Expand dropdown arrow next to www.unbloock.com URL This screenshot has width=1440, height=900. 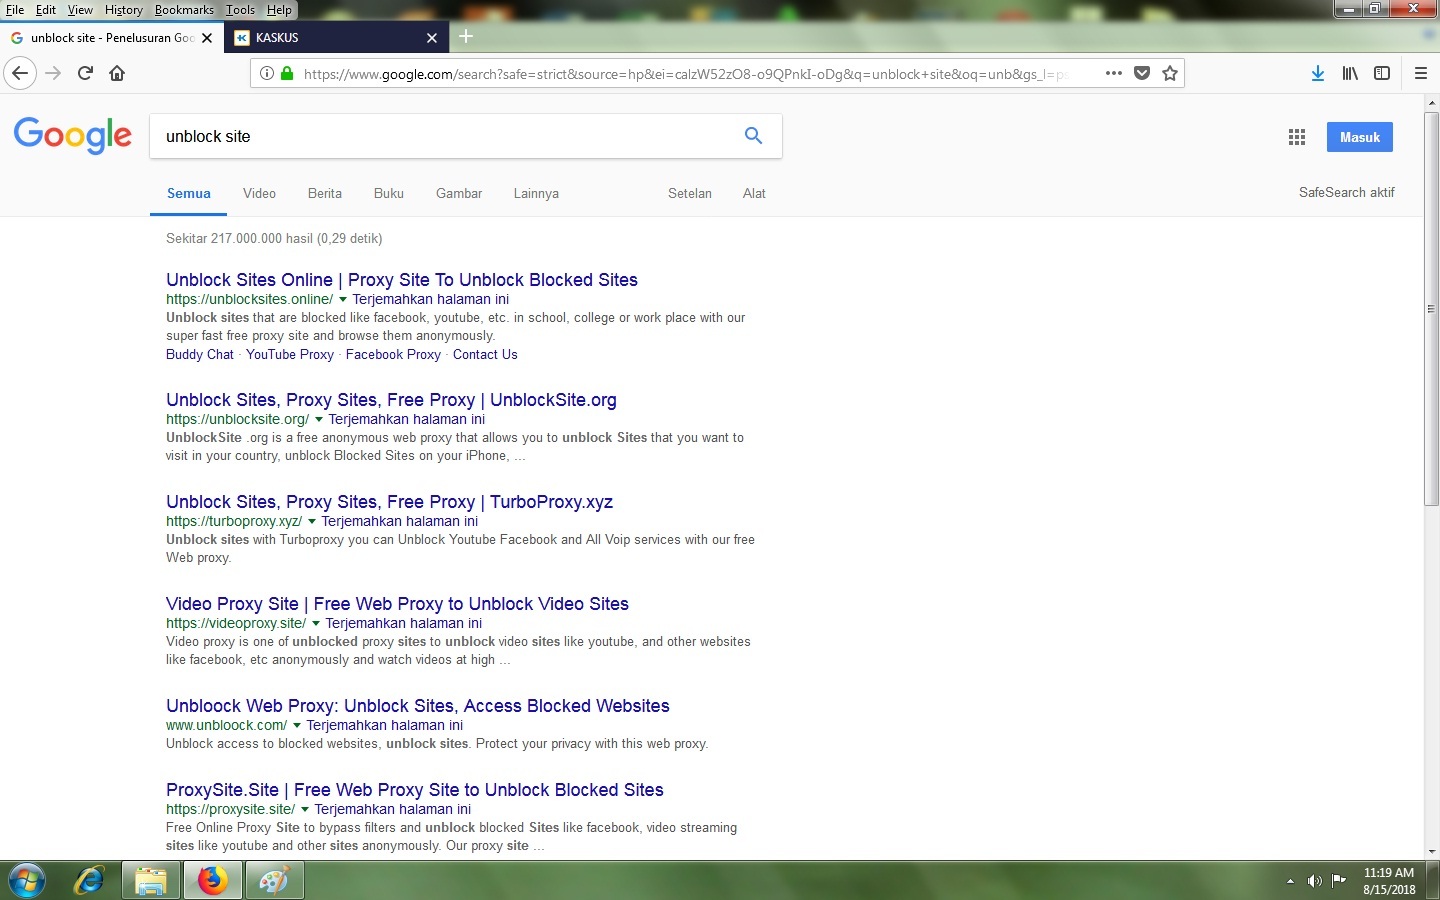point(297,725)
